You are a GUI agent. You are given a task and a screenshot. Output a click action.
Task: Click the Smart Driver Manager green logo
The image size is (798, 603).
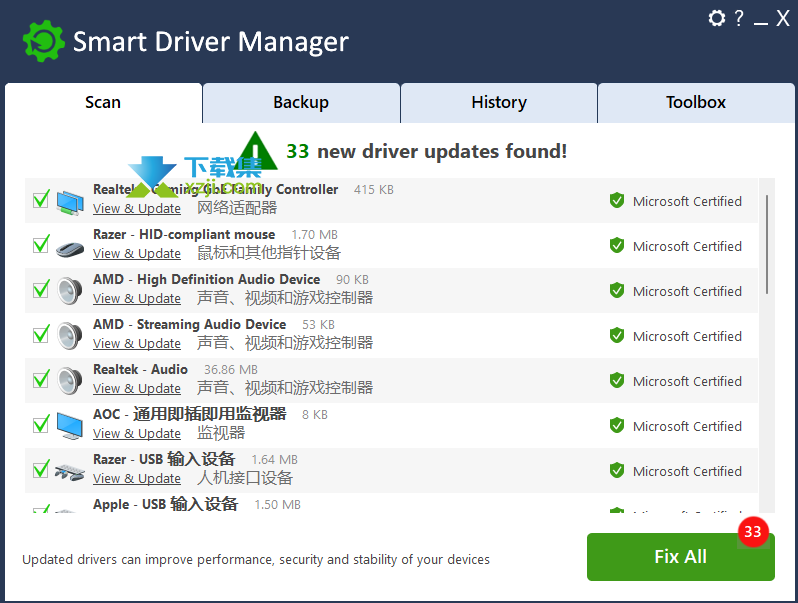point(44,41)
